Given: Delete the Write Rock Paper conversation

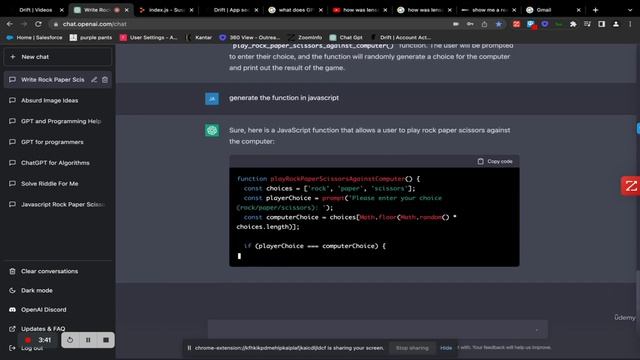Looking at the screenshot, I should (105, 80).
